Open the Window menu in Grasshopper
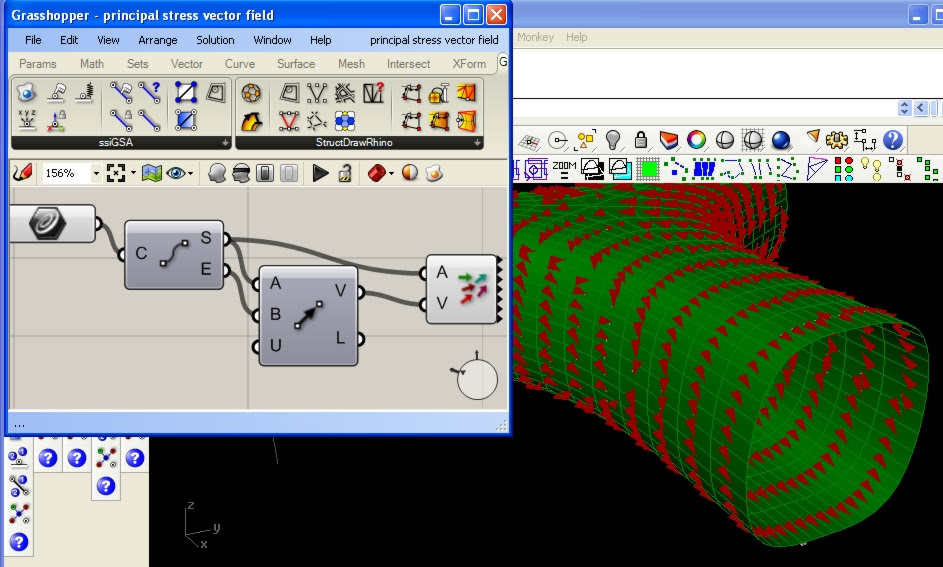 (272, 40)
